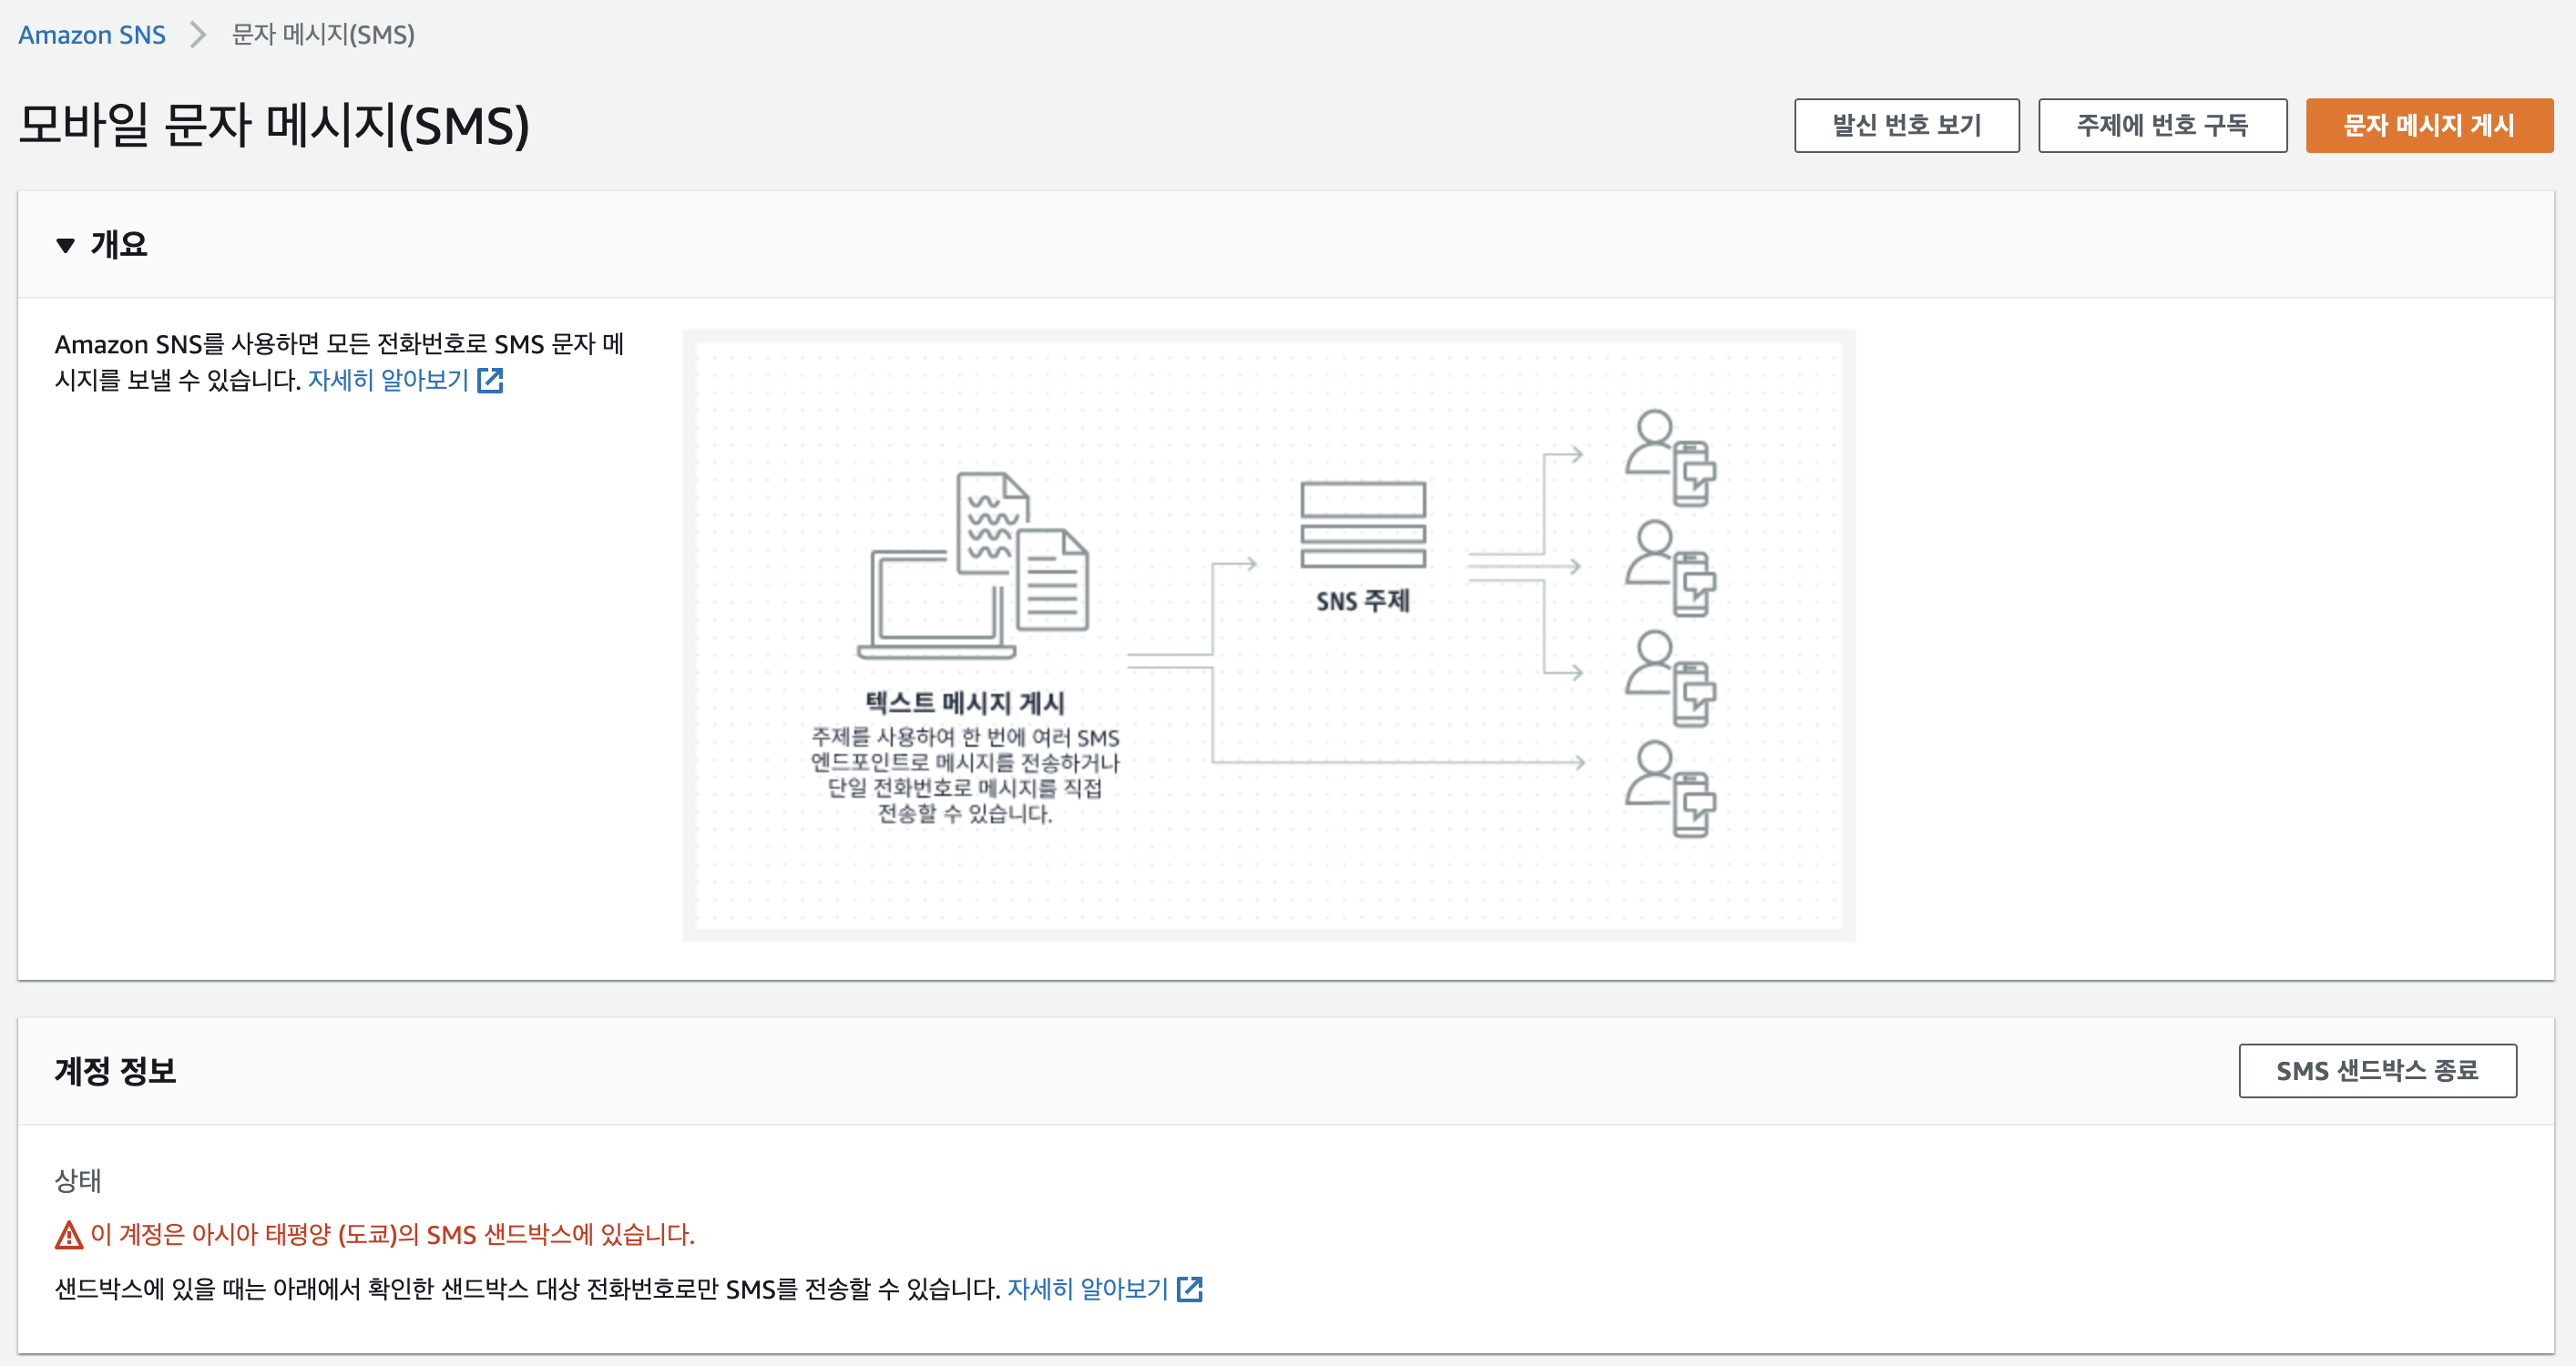2576x1366 pixels.
Task: Click the Amazon SNS breadcrumb link
Action: [92, 35]
